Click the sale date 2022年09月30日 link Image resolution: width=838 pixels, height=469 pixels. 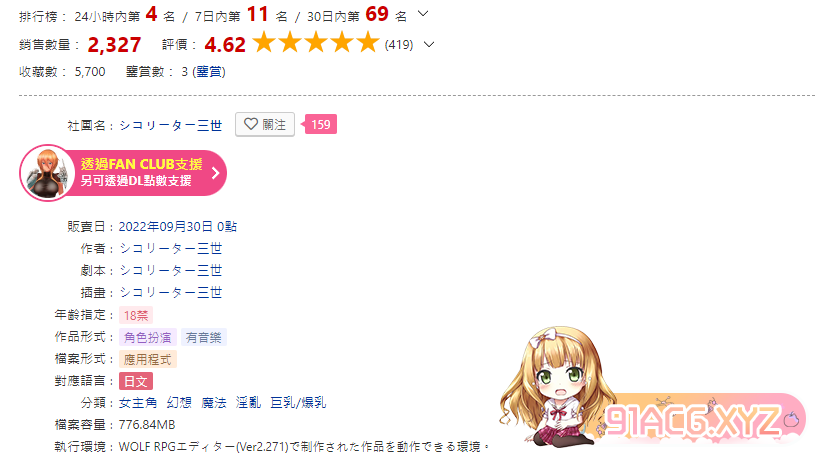(166, 226)
